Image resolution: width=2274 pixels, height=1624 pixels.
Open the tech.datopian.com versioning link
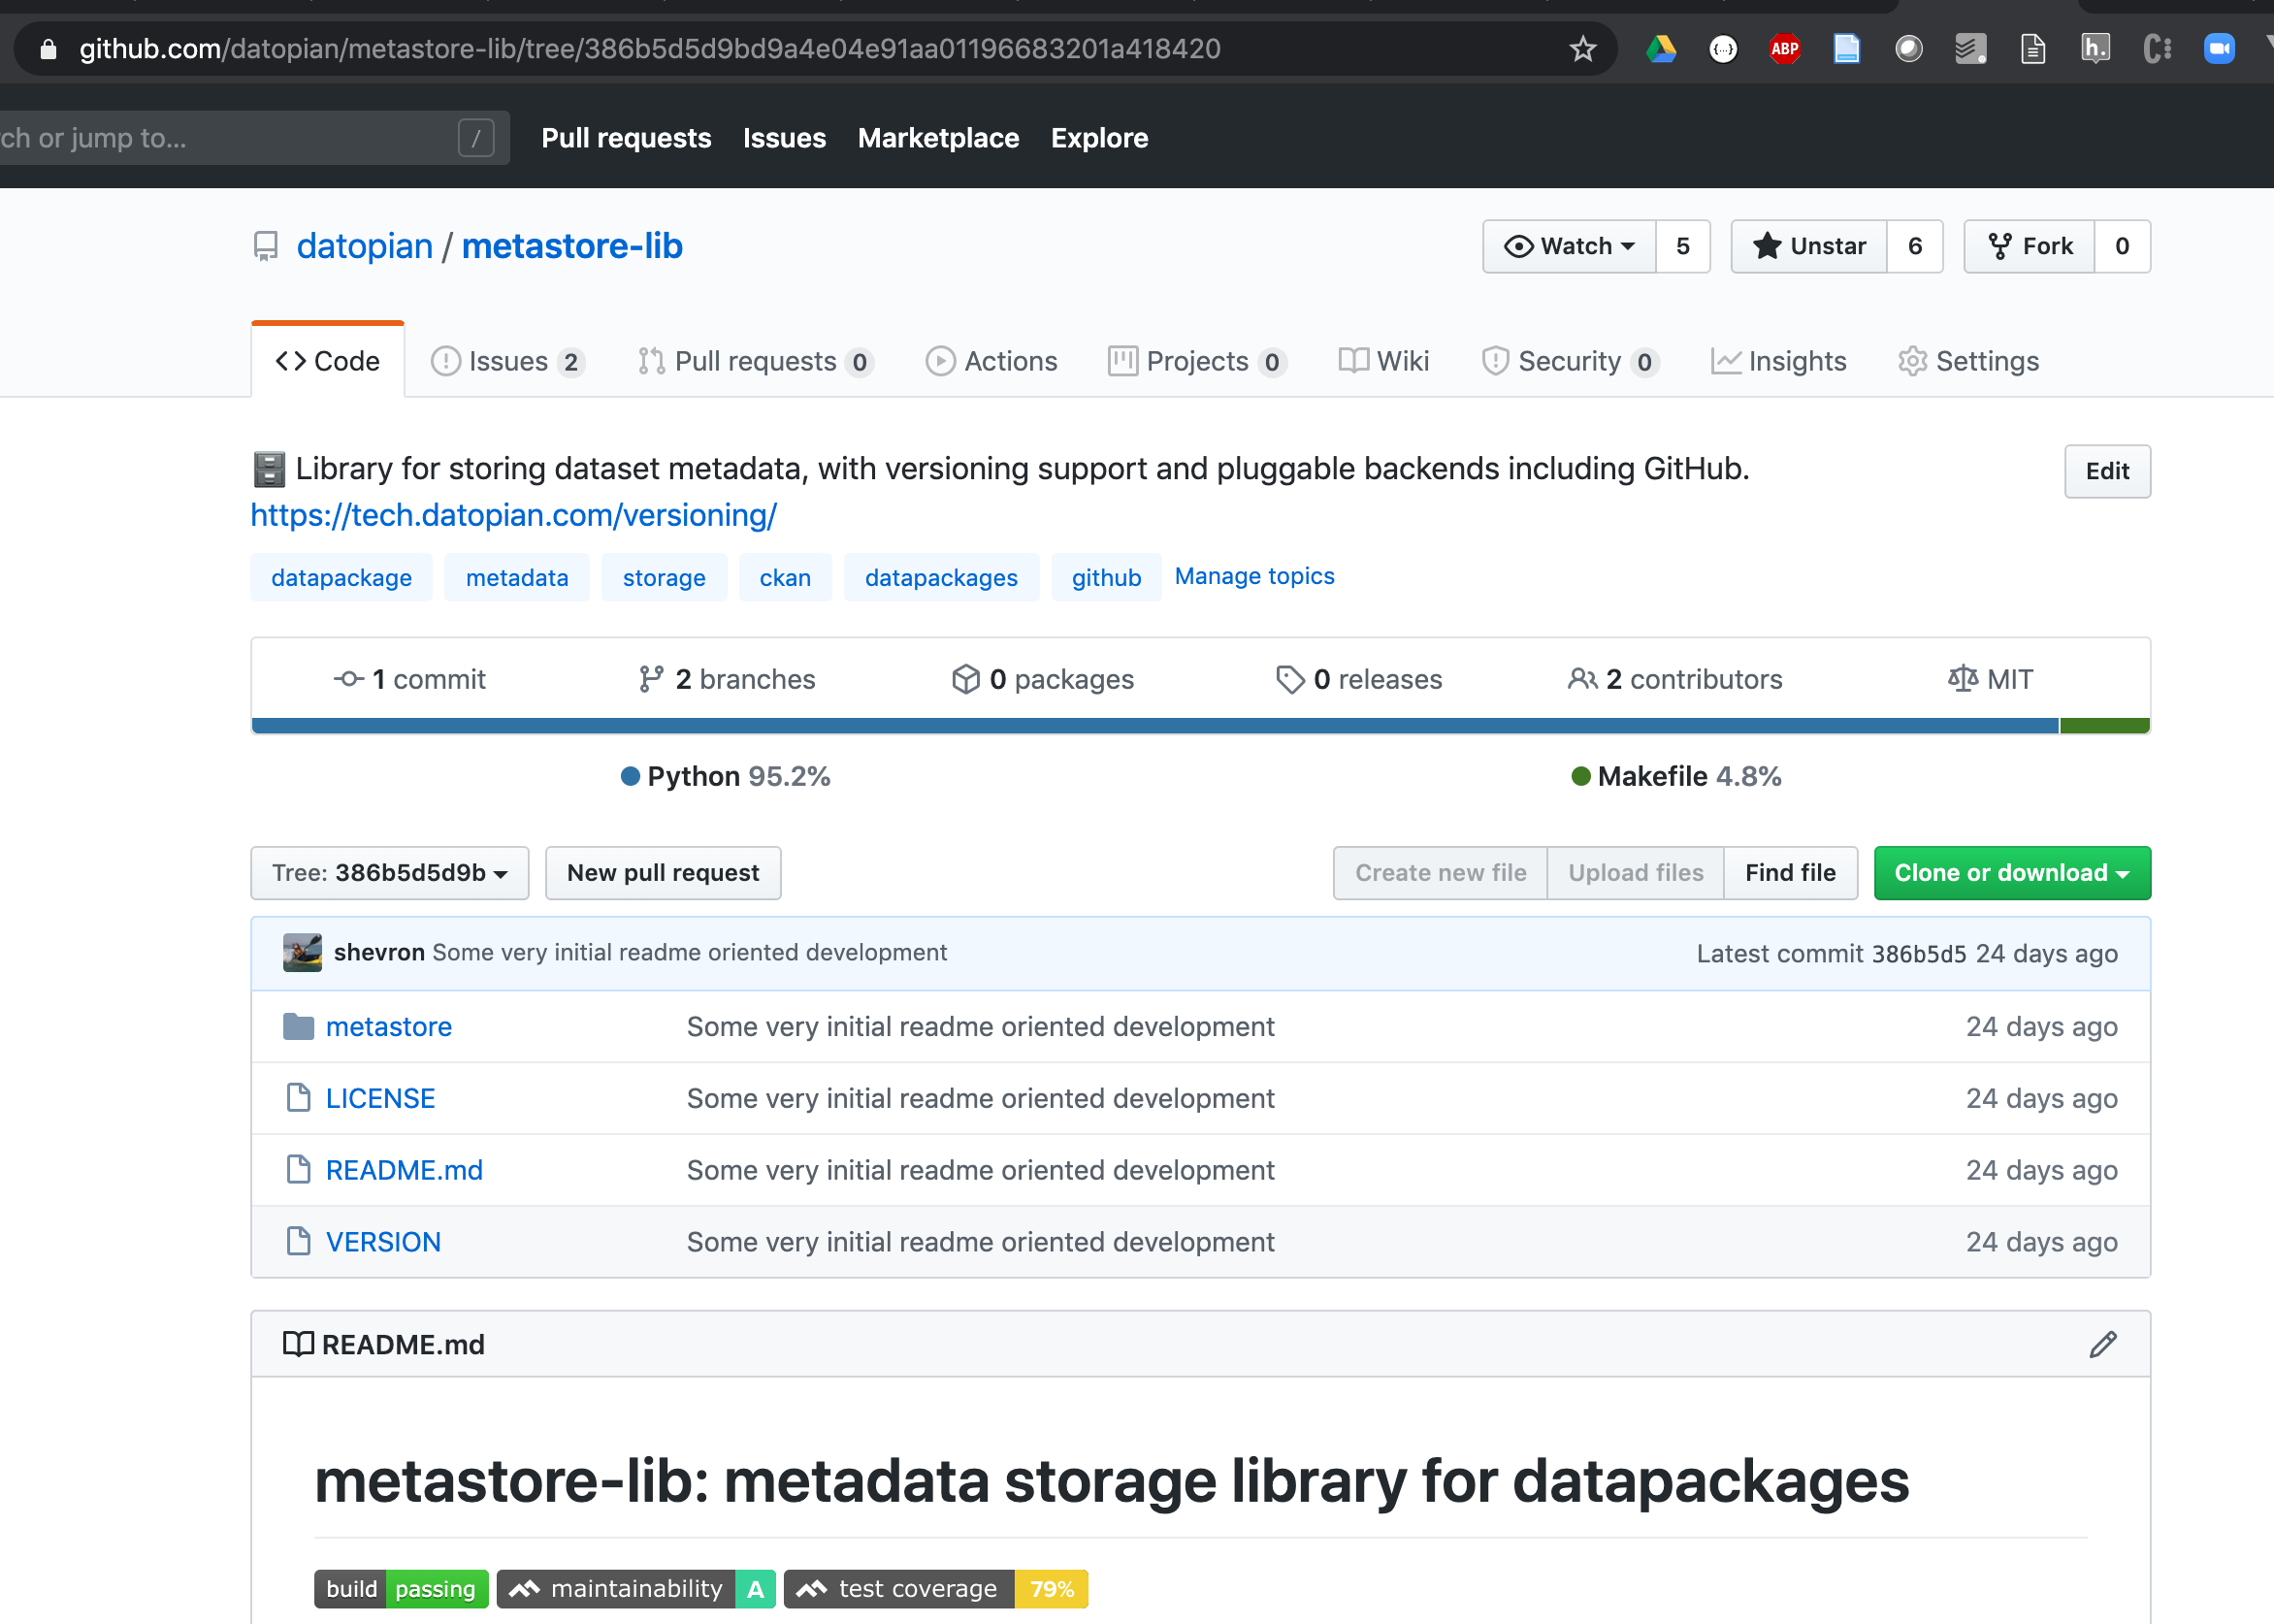pyautogui.click(x=513, y=515)
